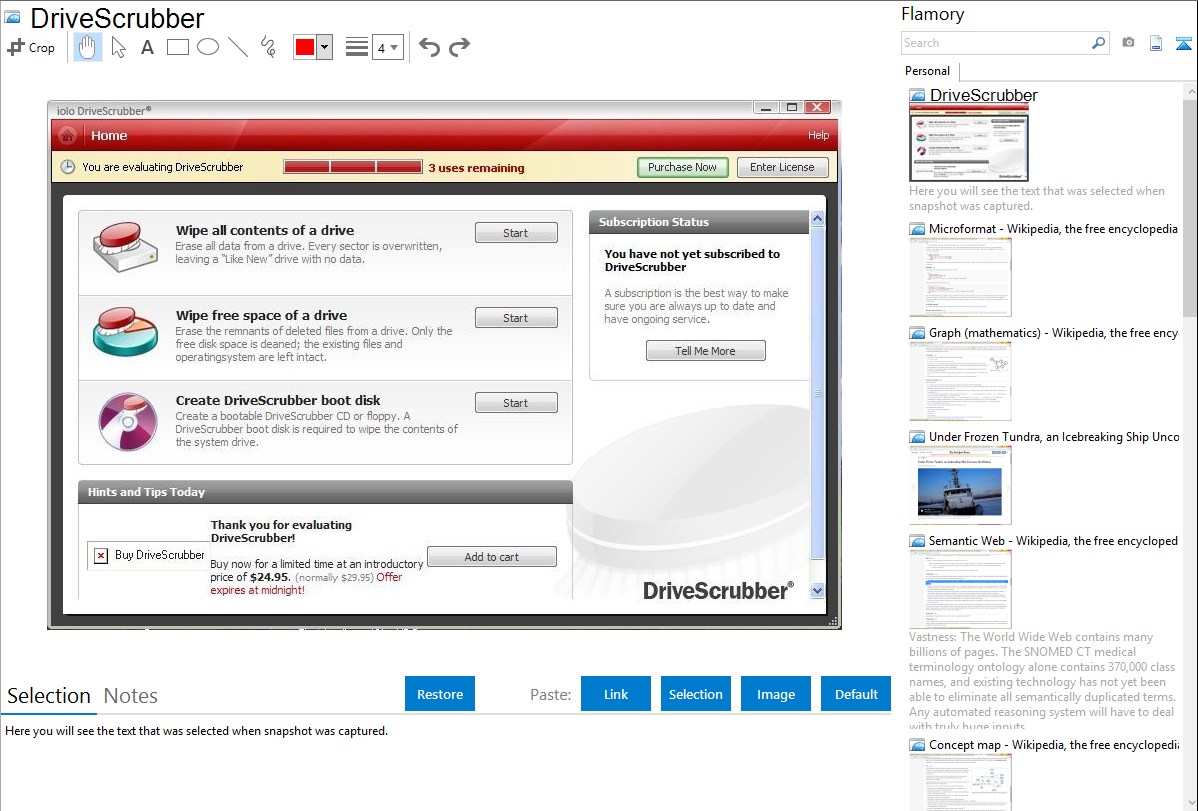Select the ellipse shape tool

pos(208,47)
